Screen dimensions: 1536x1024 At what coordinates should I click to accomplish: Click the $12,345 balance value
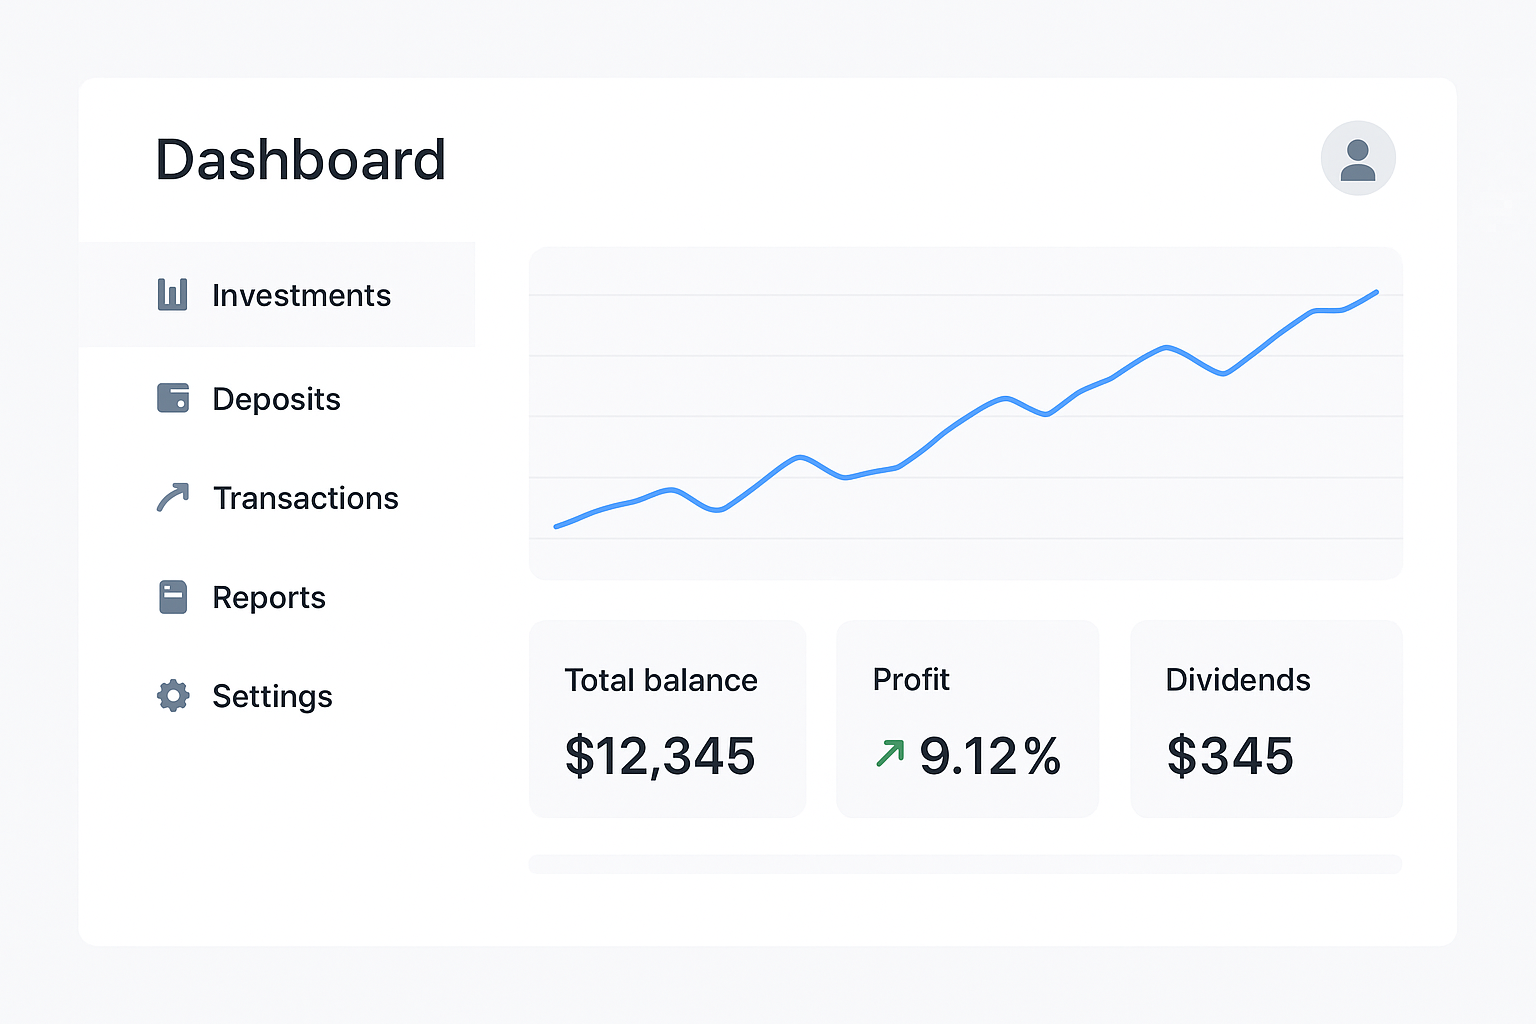point(659,757)
